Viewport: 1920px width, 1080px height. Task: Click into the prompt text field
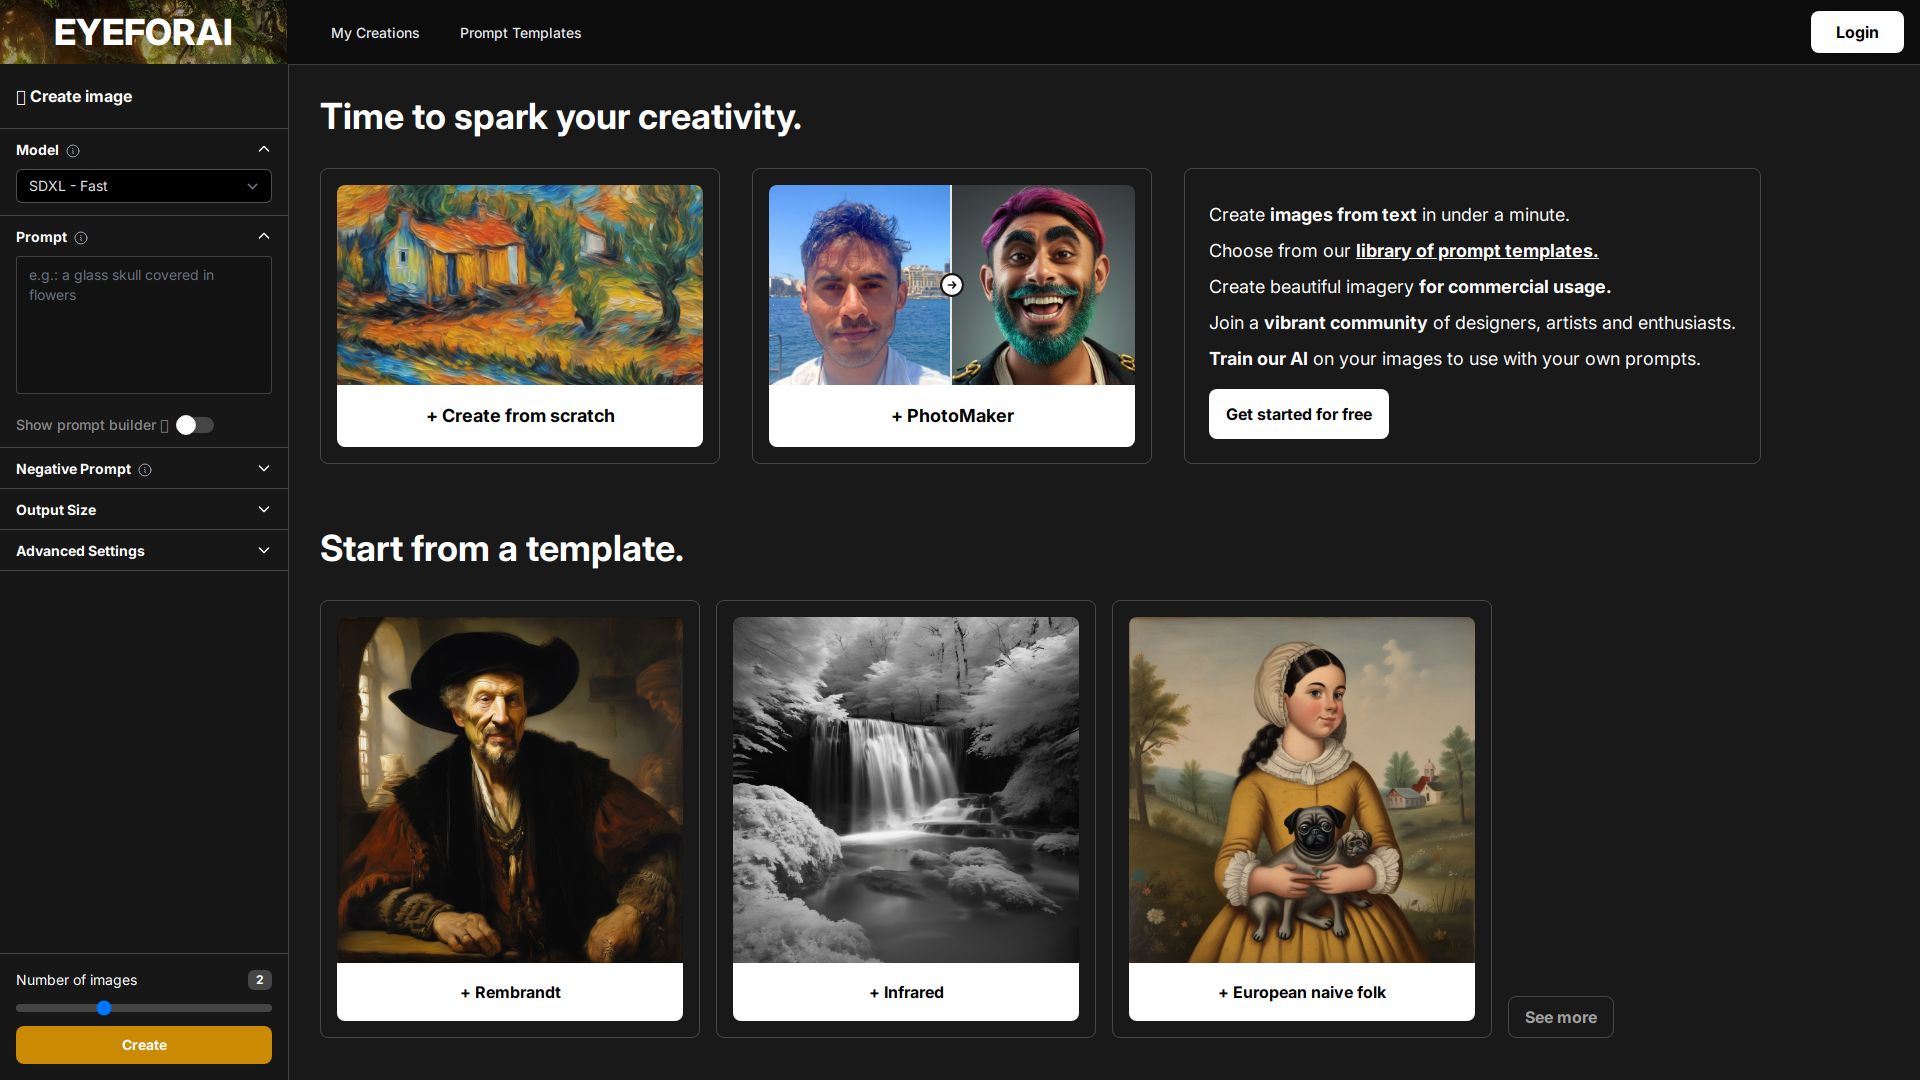point(143,325)
